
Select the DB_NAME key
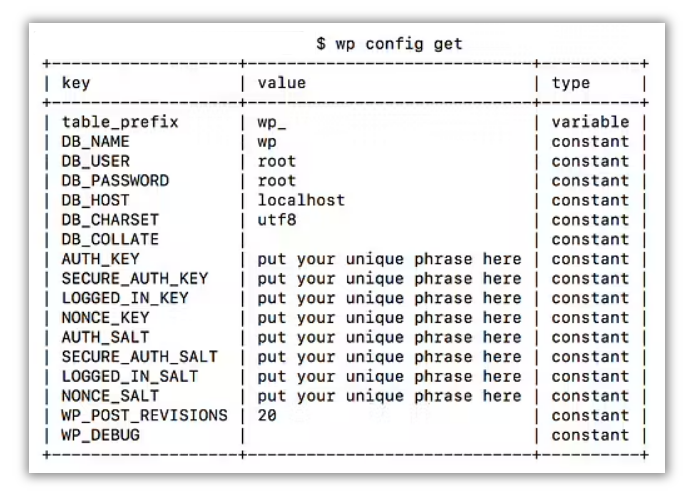96,142
